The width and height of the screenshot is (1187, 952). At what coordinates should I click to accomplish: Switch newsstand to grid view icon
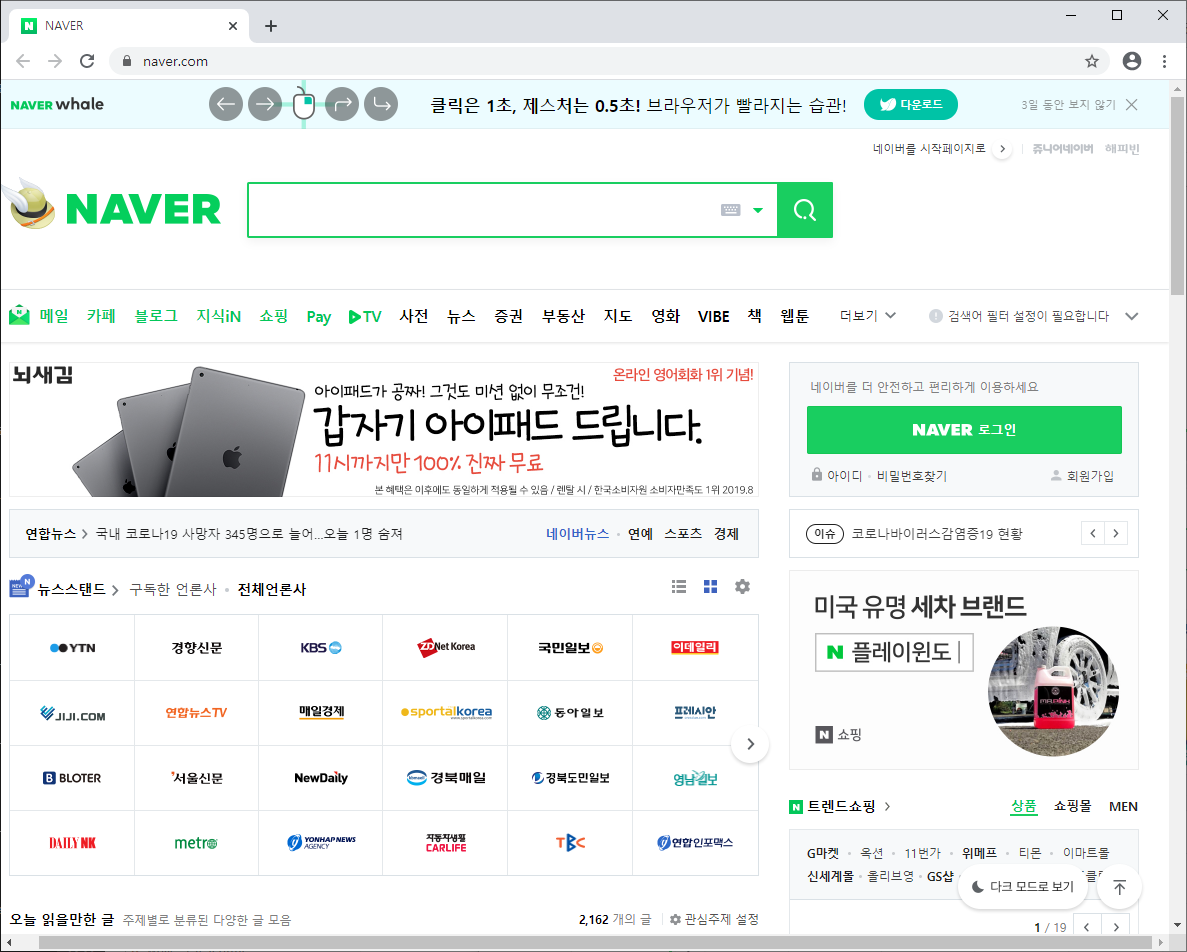tap(710, 586)
